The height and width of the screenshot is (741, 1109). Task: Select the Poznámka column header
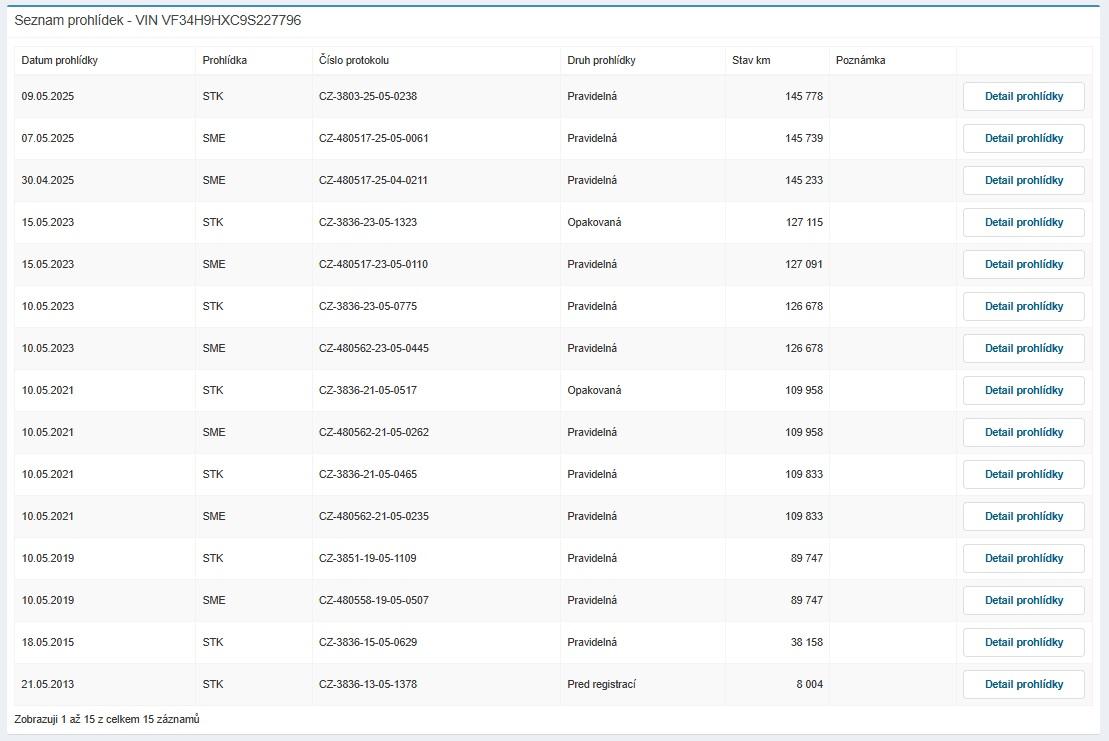click(x=860, y=60)
